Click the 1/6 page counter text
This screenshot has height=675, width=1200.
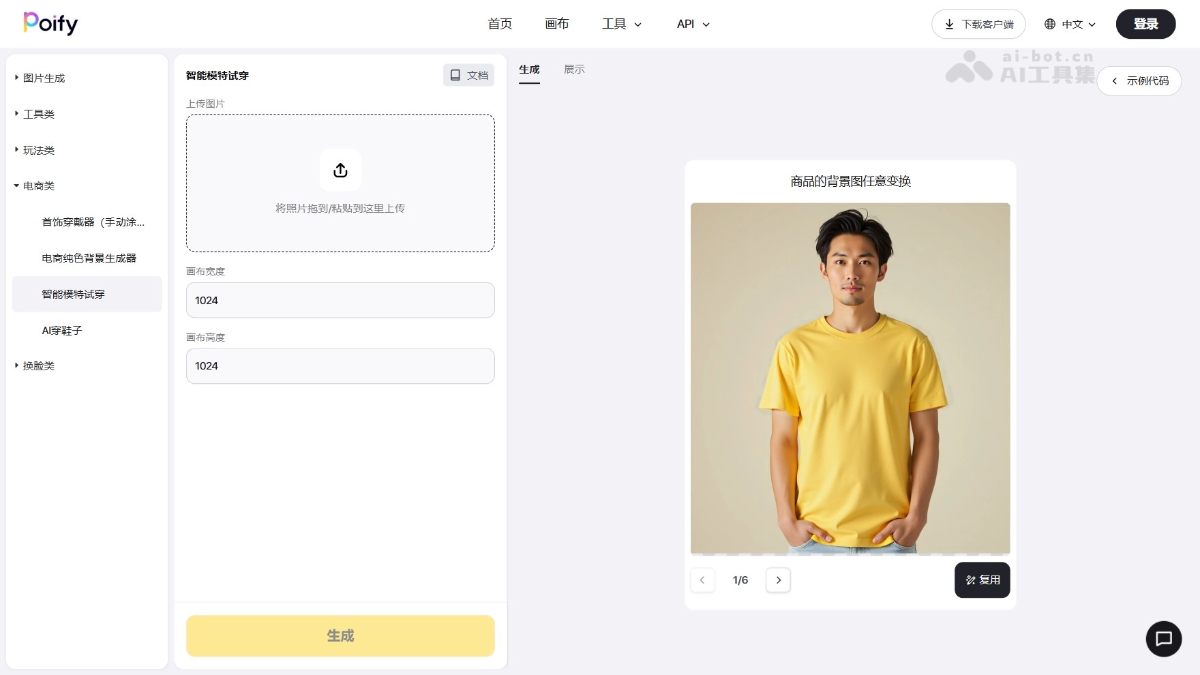pyautogui.click(x=740, y=580)
